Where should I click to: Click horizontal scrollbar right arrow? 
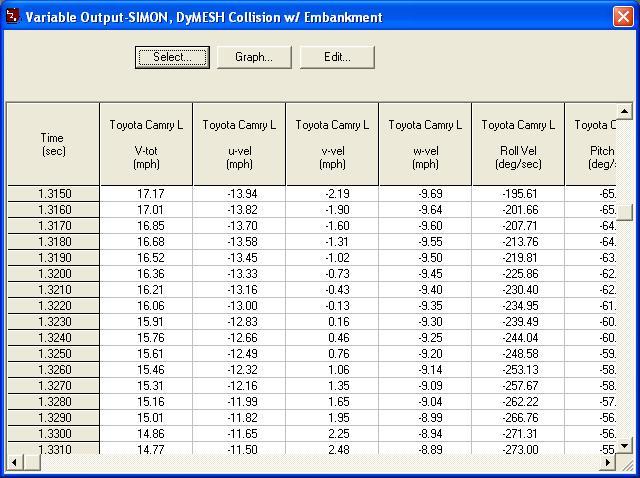tap(609, 461)
